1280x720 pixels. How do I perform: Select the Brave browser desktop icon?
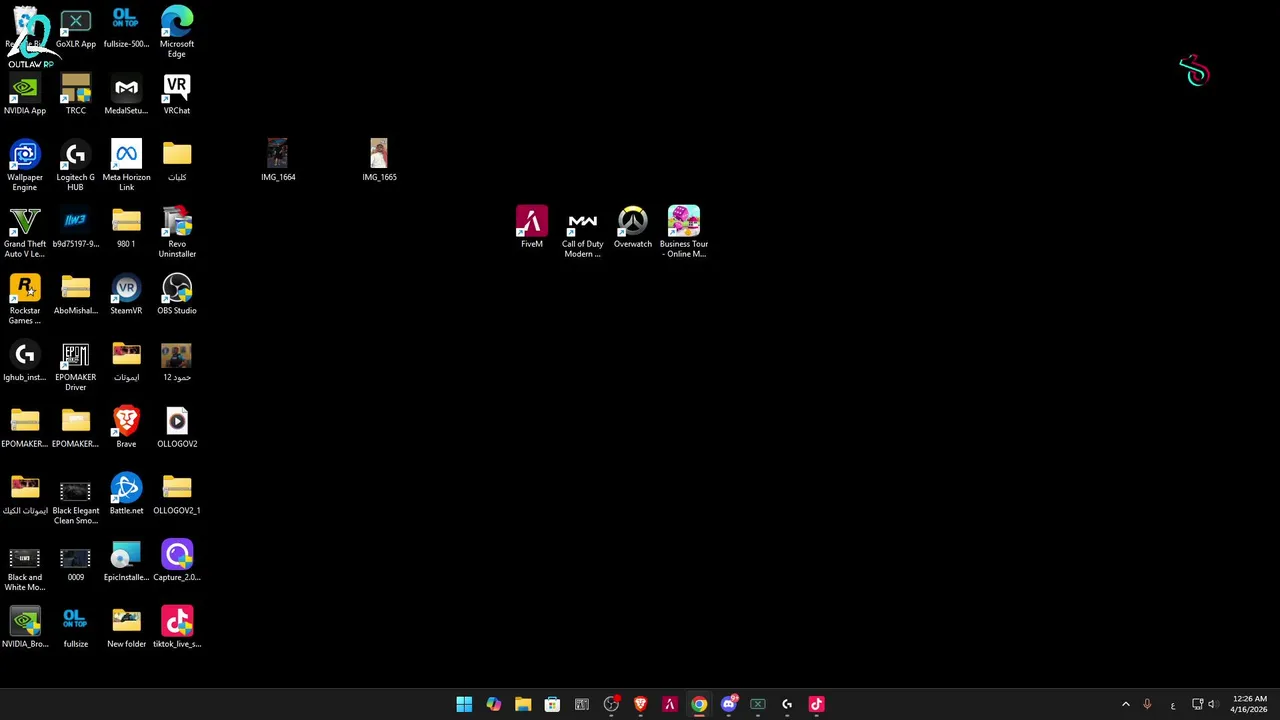(x=126, y=429)
